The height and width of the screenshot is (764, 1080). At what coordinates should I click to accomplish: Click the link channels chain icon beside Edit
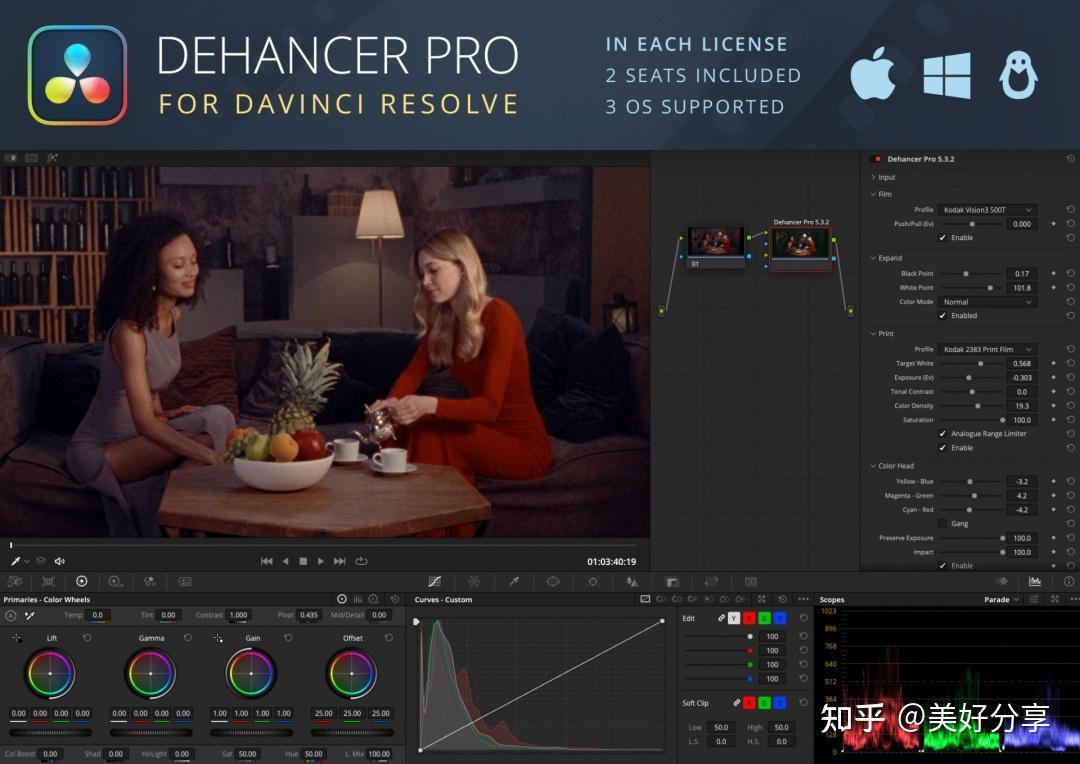point(723,618)
